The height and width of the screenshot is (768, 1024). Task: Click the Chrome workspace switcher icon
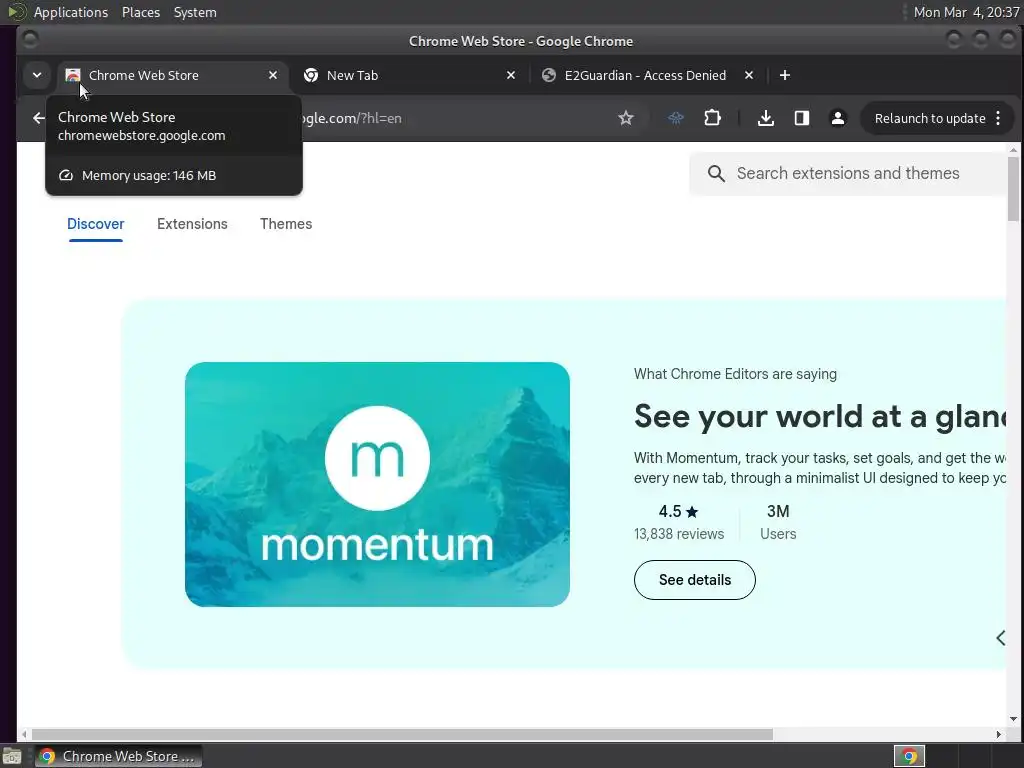tap(909, 757)
